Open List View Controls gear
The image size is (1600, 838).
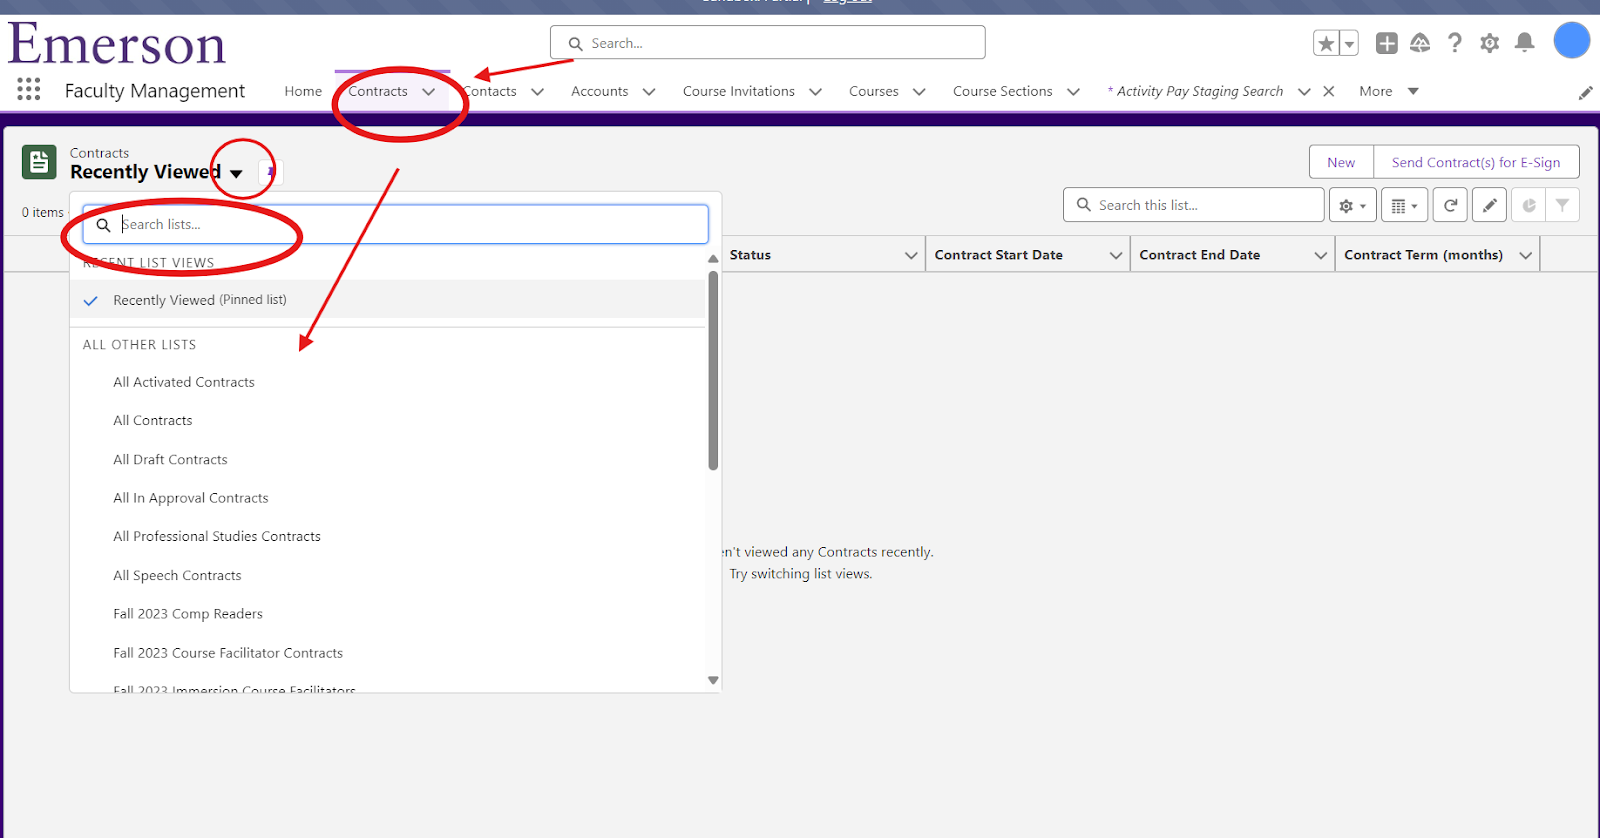[1352, 205]
